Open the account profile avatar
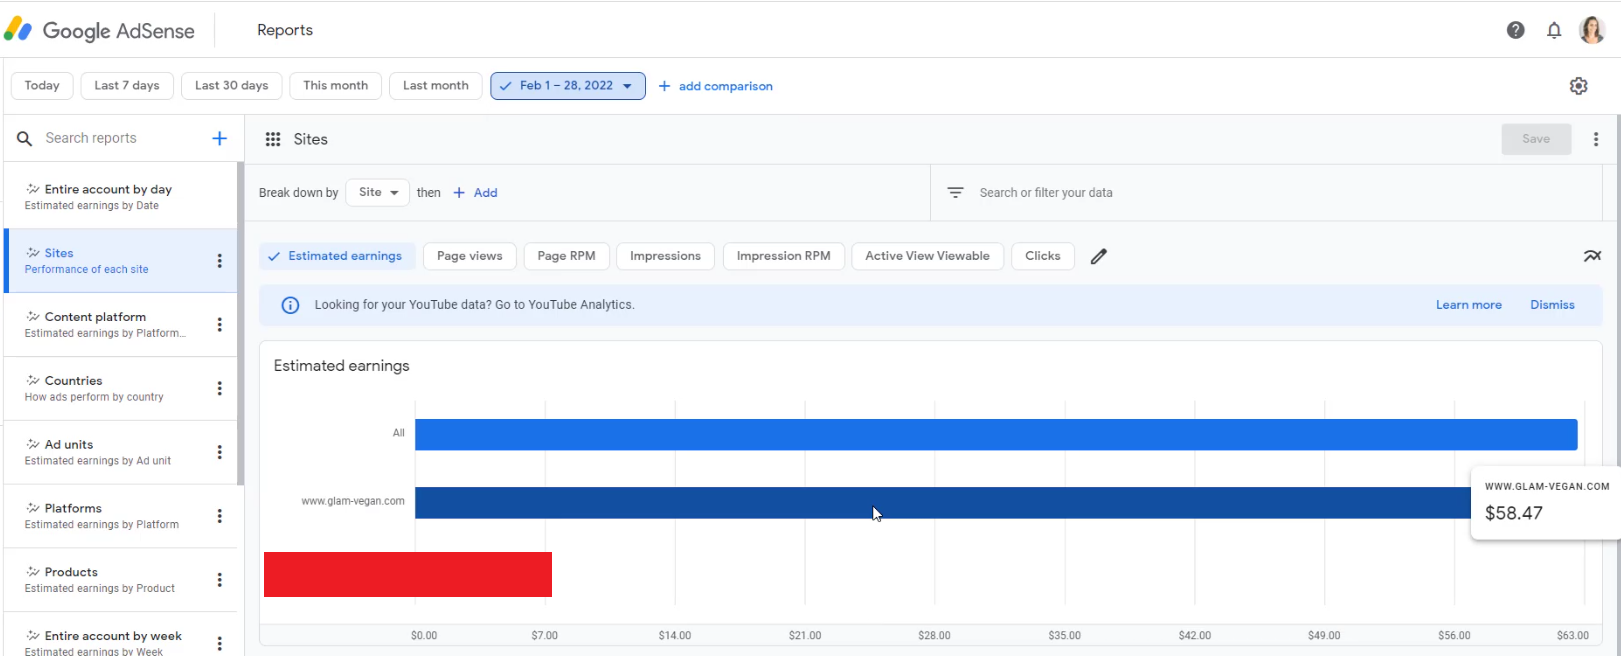 [1592, 30]
